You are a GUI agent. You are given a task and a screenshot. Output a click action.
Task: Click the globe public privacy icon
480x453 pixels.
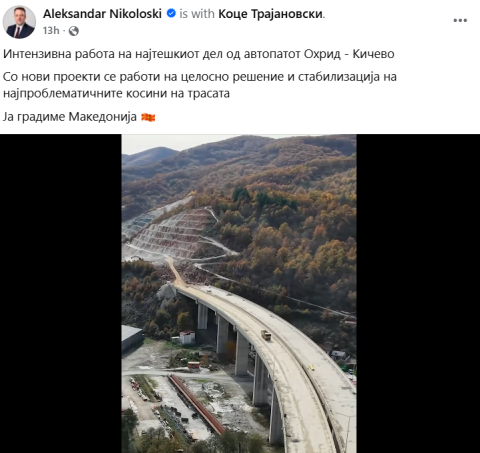pyautogui.click(x=74, y=31)
